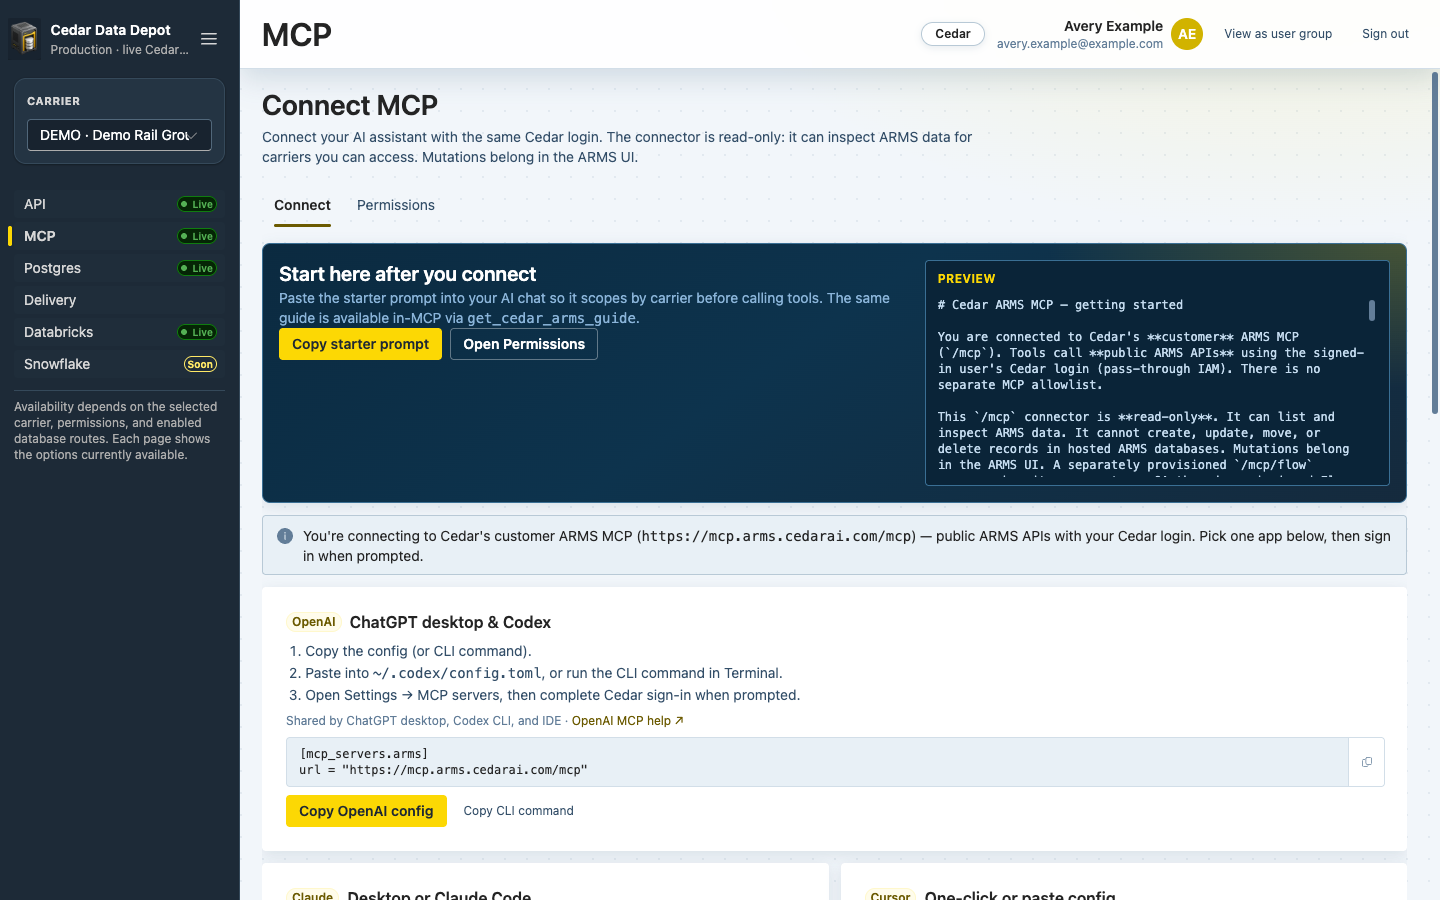Screen dimensions: 1440x900
Task: Click the Soon badge next to Snowflake
Action: [200, 364]
